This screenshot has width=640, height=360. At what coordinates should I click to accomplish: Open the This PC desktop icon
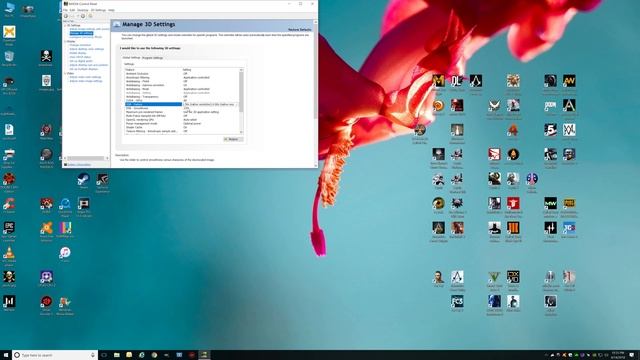[x=9, y=9]
